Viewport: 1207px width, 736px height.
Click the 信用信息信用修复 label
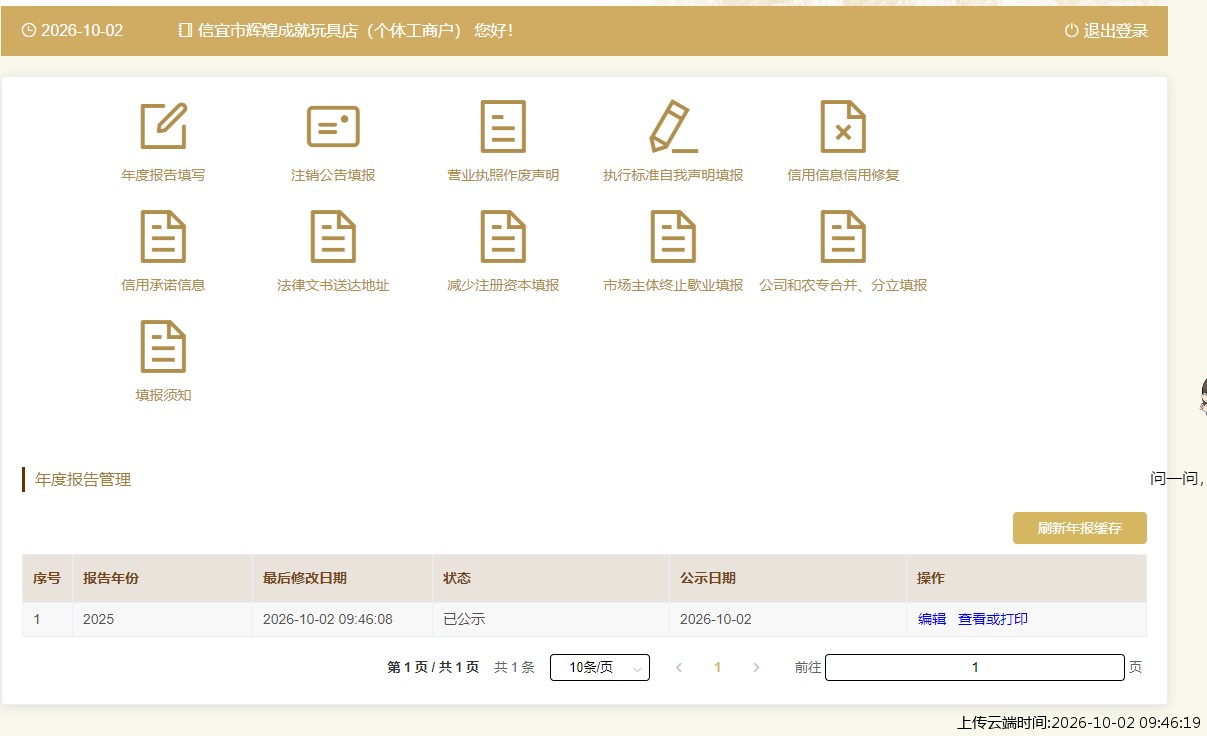pyautogui.click(x=843, y=175)
